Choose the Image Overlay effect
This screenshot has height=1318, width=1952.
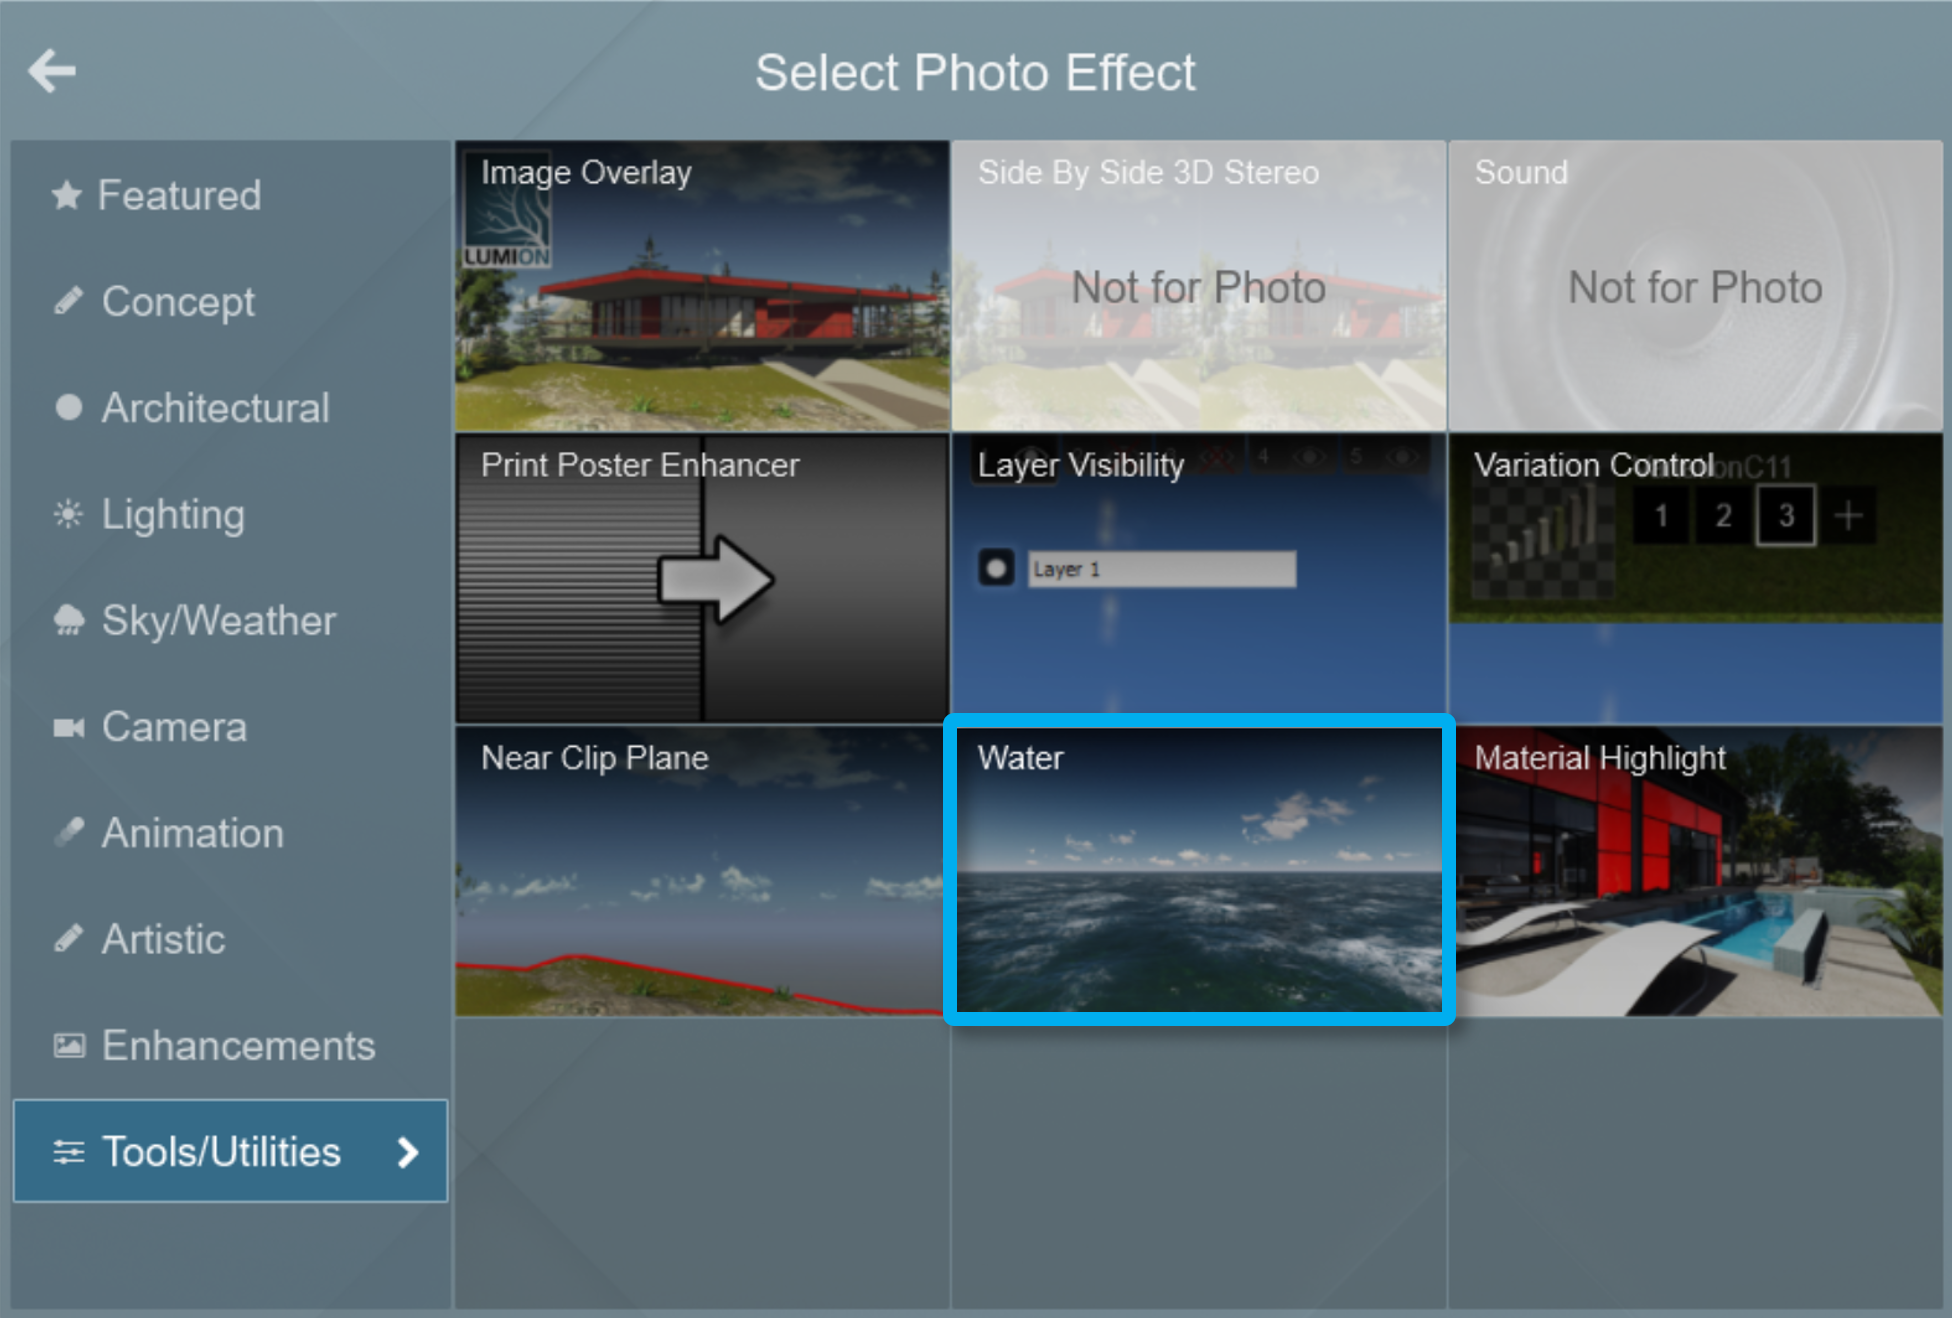[702, 286]
